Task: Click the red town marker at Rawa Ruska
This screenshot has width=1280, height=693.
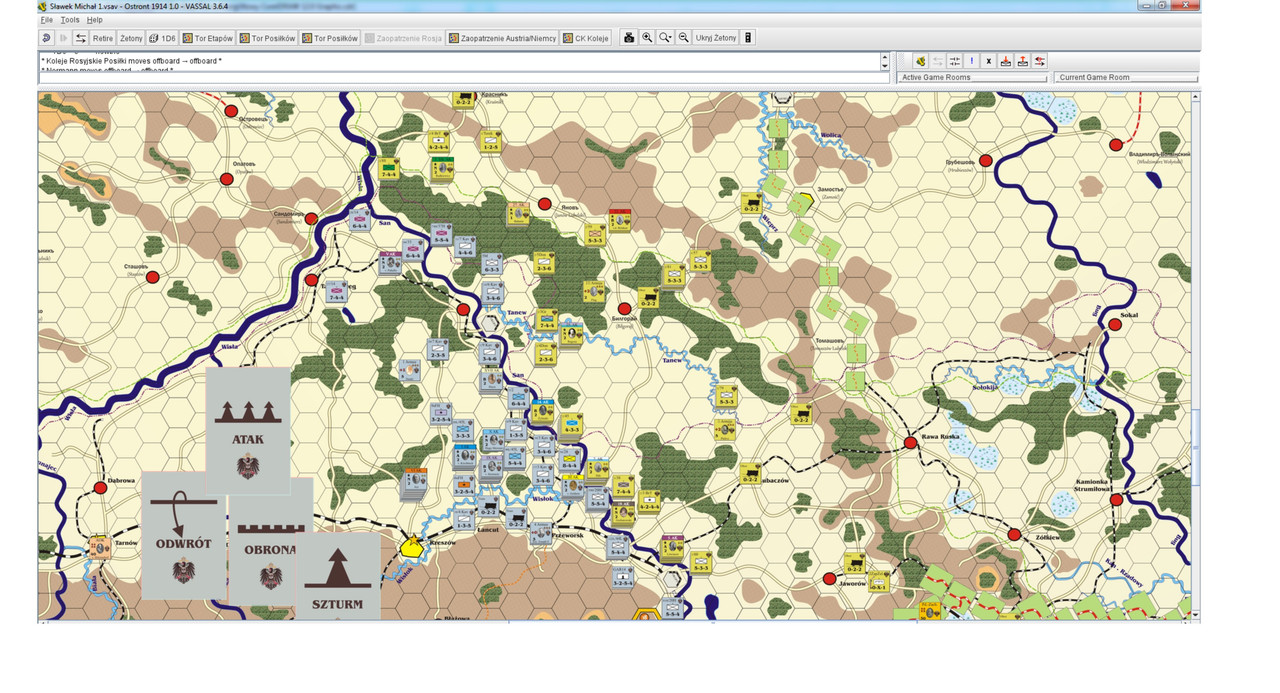Action: click(911, 442)
